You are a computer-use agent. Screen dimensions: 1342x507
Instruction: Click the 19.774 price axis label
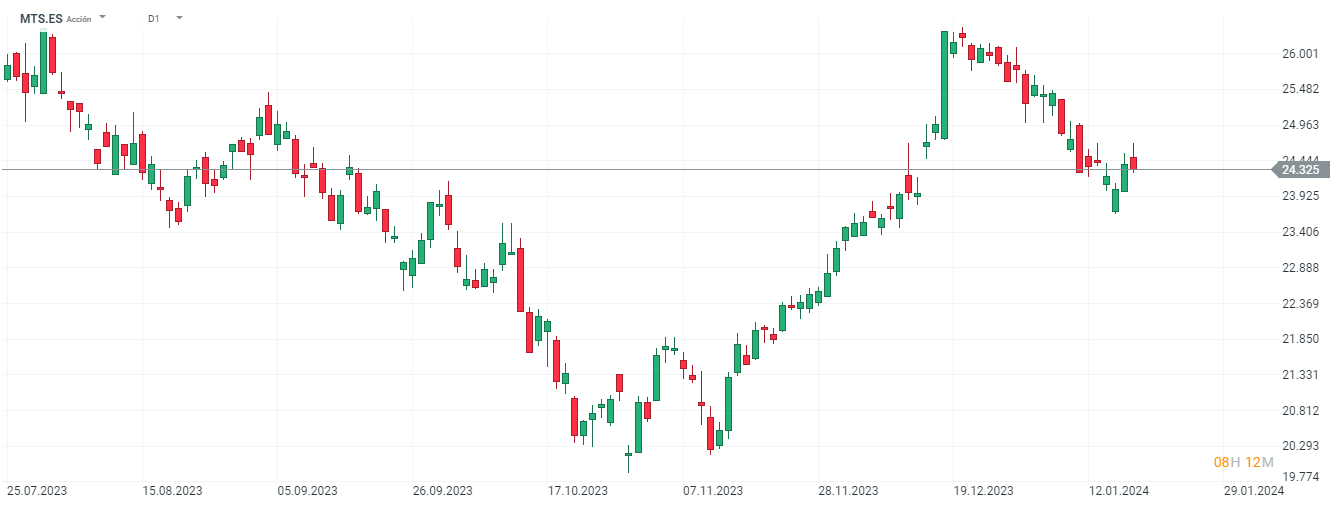1300,477
